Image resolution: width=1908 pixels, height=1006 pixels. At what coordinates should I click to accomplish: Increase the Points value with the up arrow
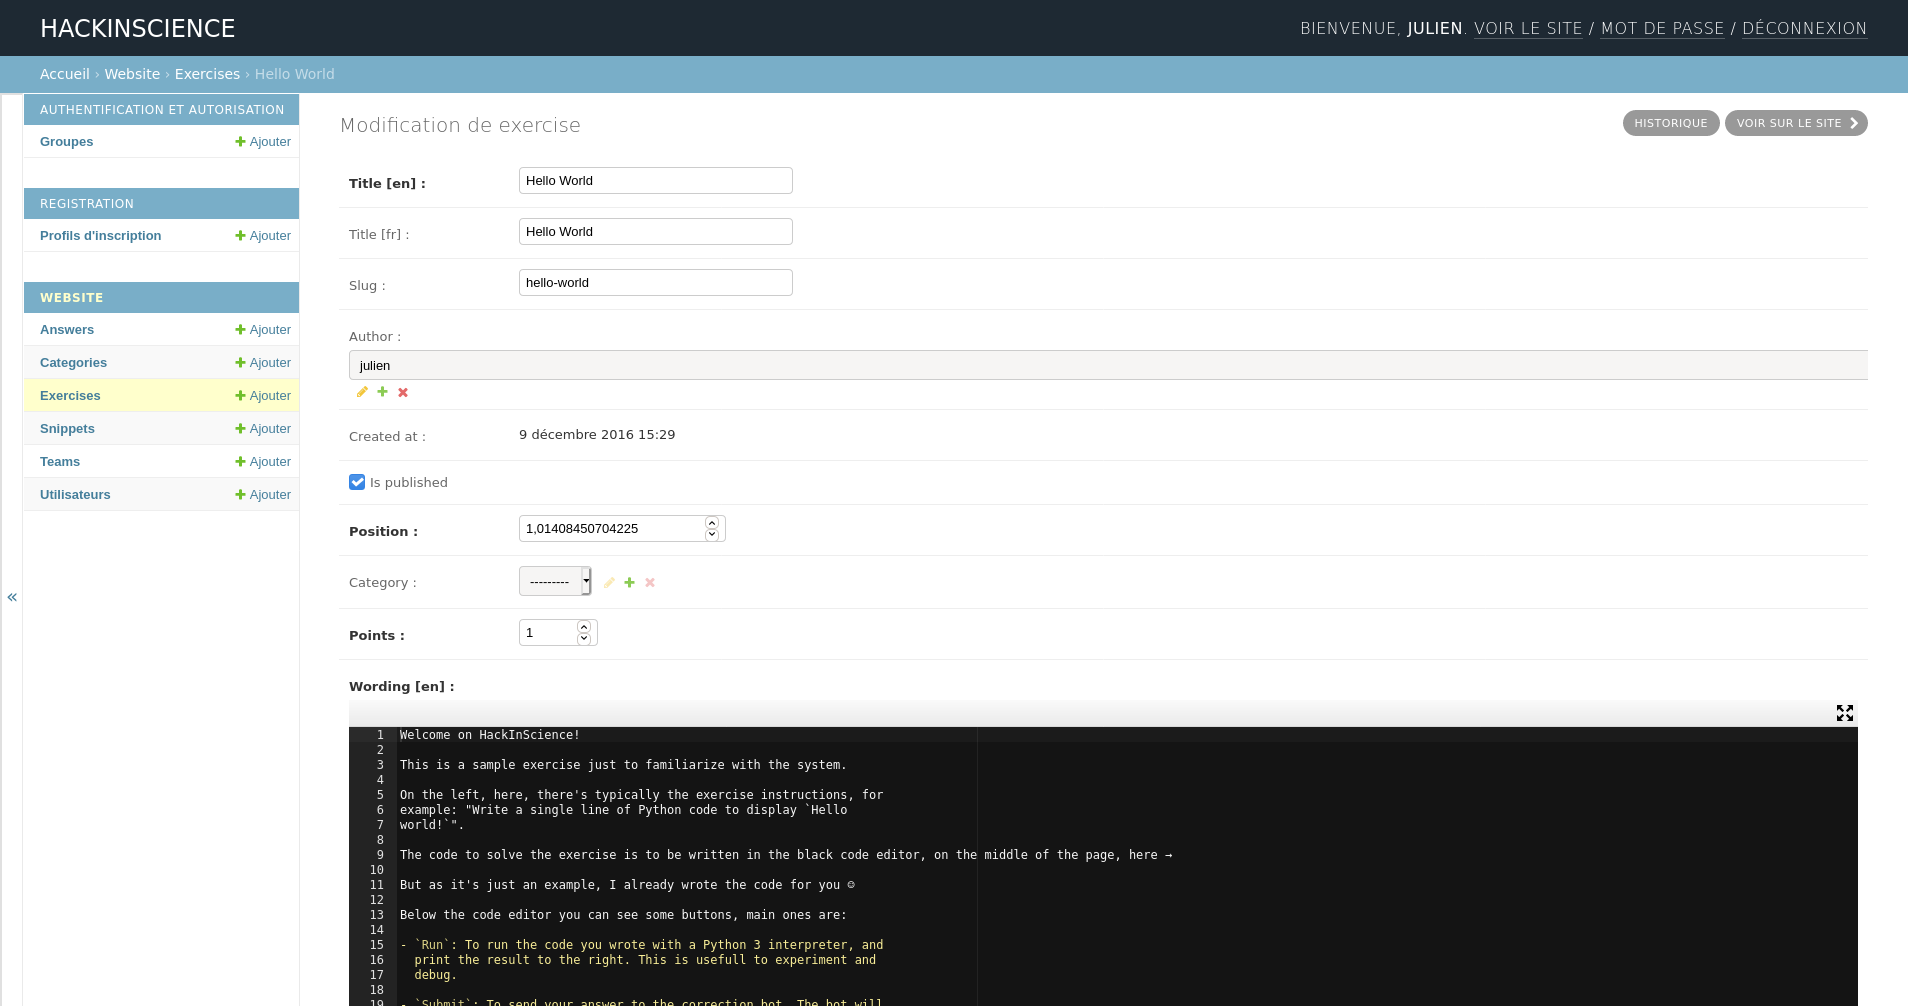pos(584,627)
